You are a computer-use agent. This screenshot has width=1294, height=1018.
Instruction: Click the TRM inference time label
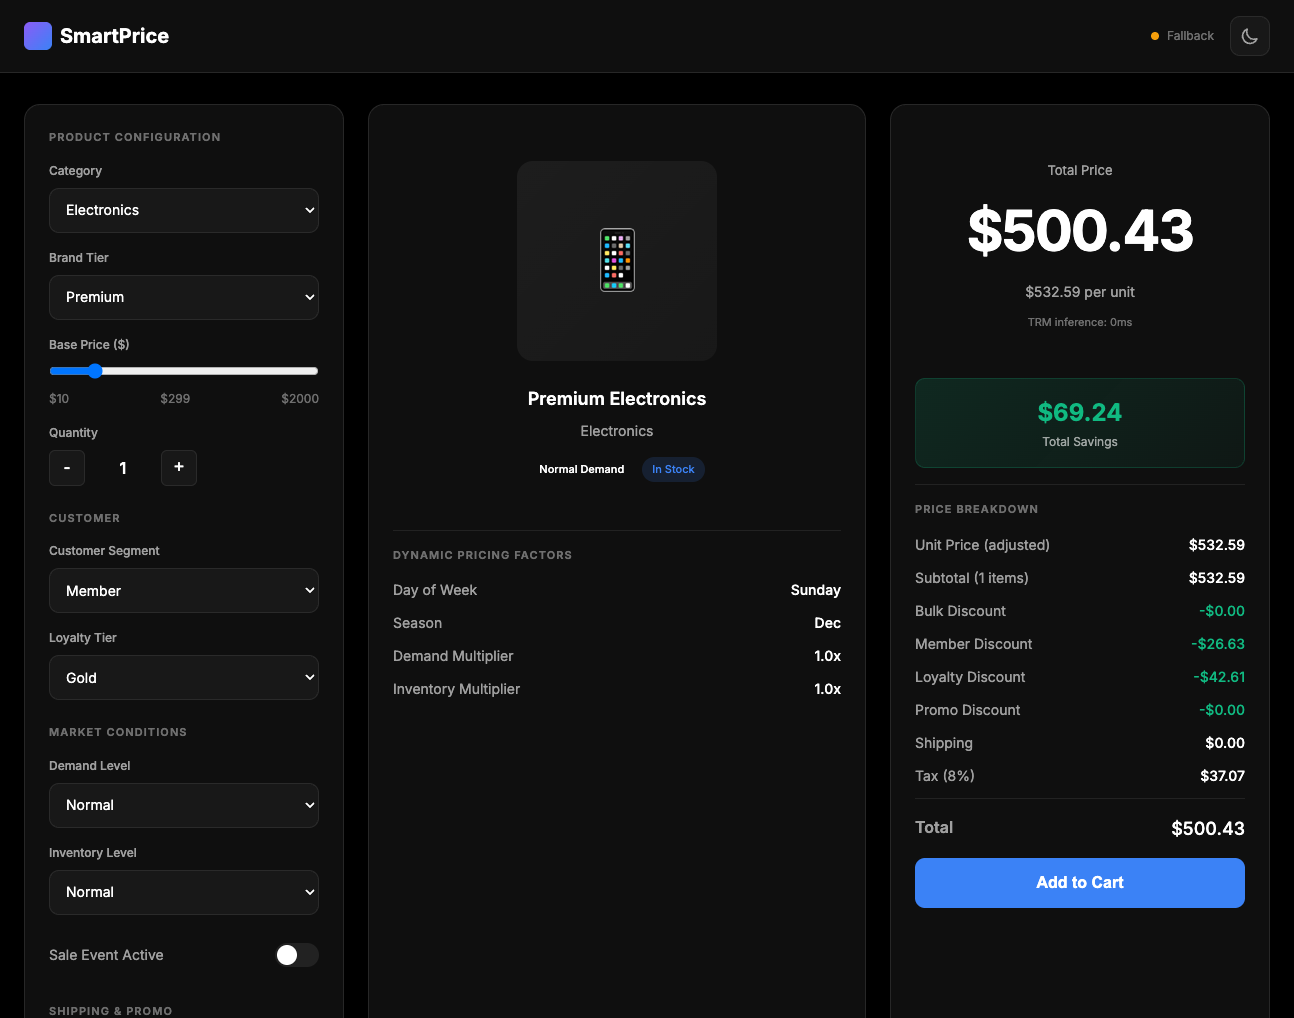pyautogui.click(x=1079, y=322)
